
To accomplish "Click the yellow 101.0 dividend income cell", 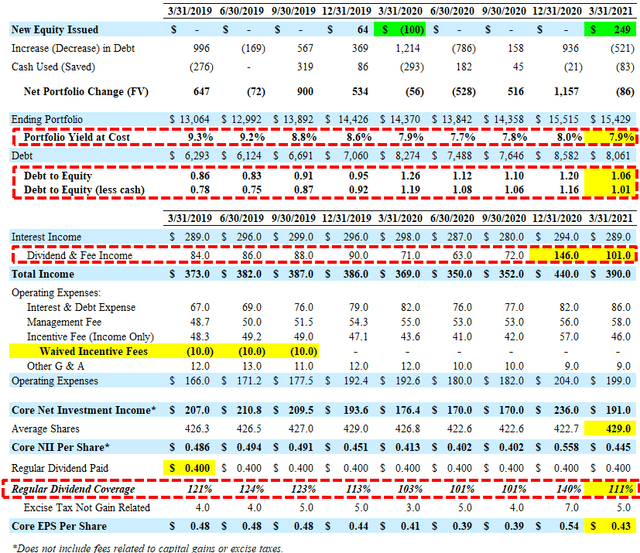I will (x=610, y=255).
